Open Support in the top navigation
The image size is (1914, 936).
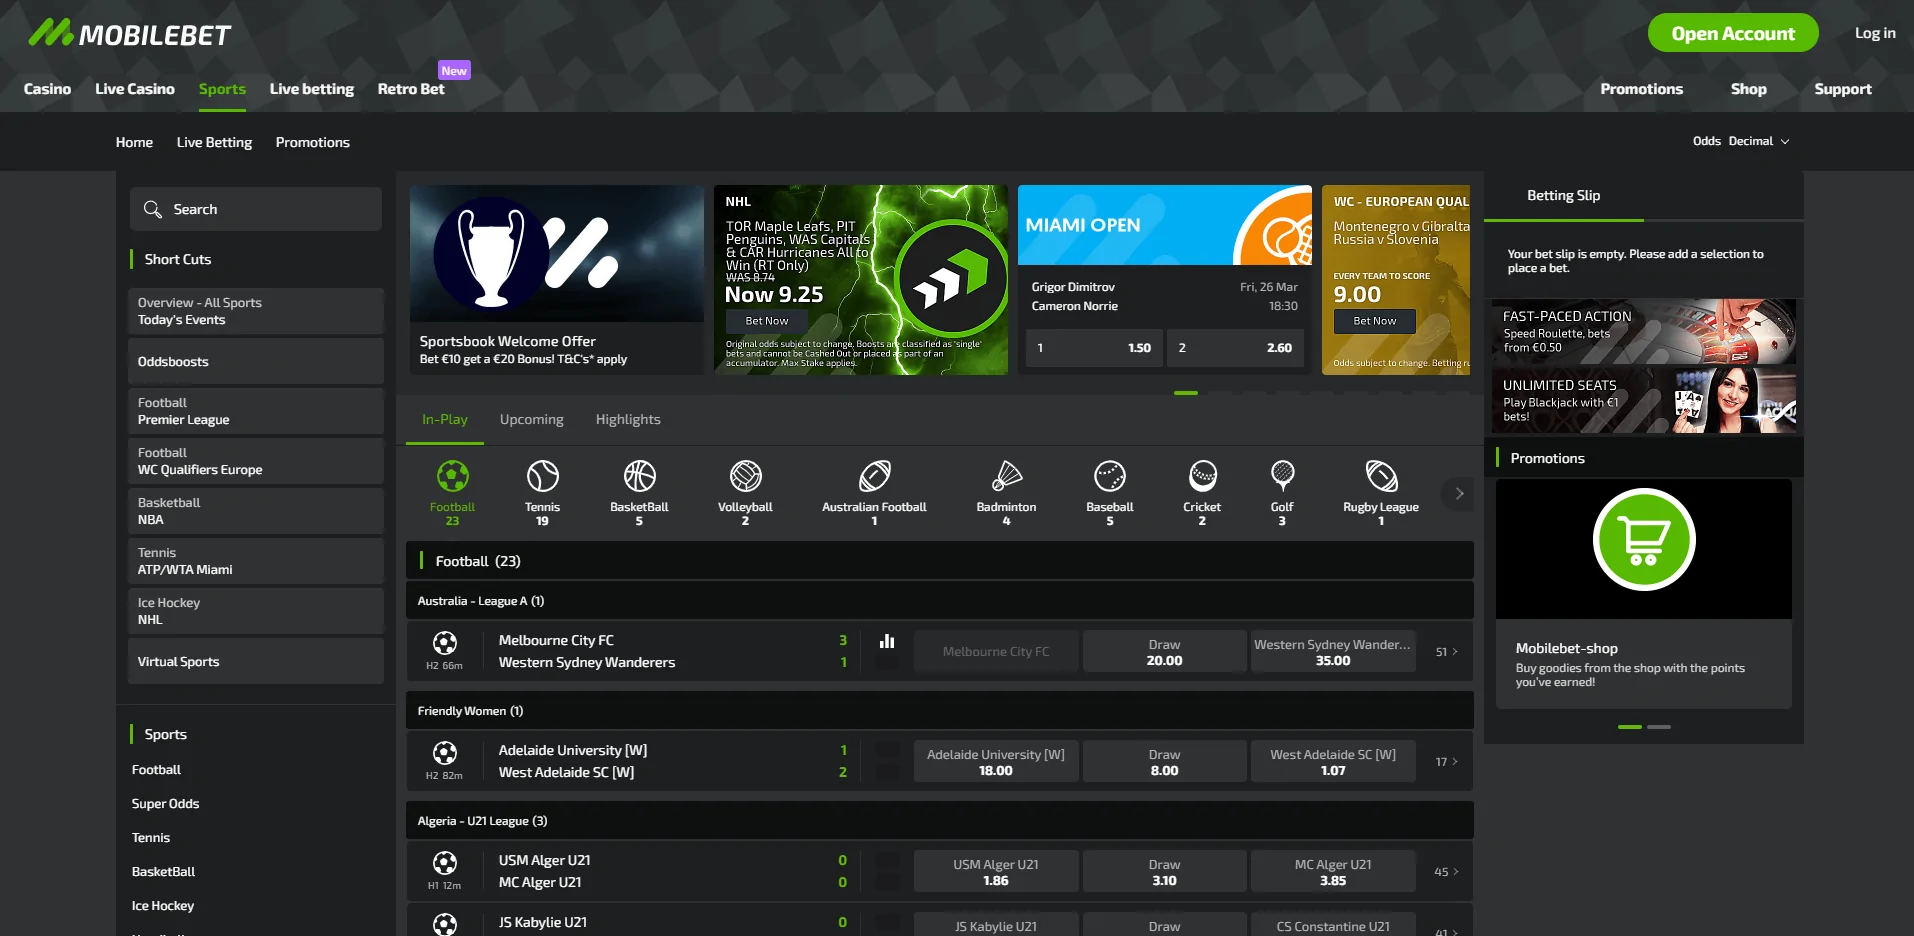pyautogui.click(x=1843, y=89)
